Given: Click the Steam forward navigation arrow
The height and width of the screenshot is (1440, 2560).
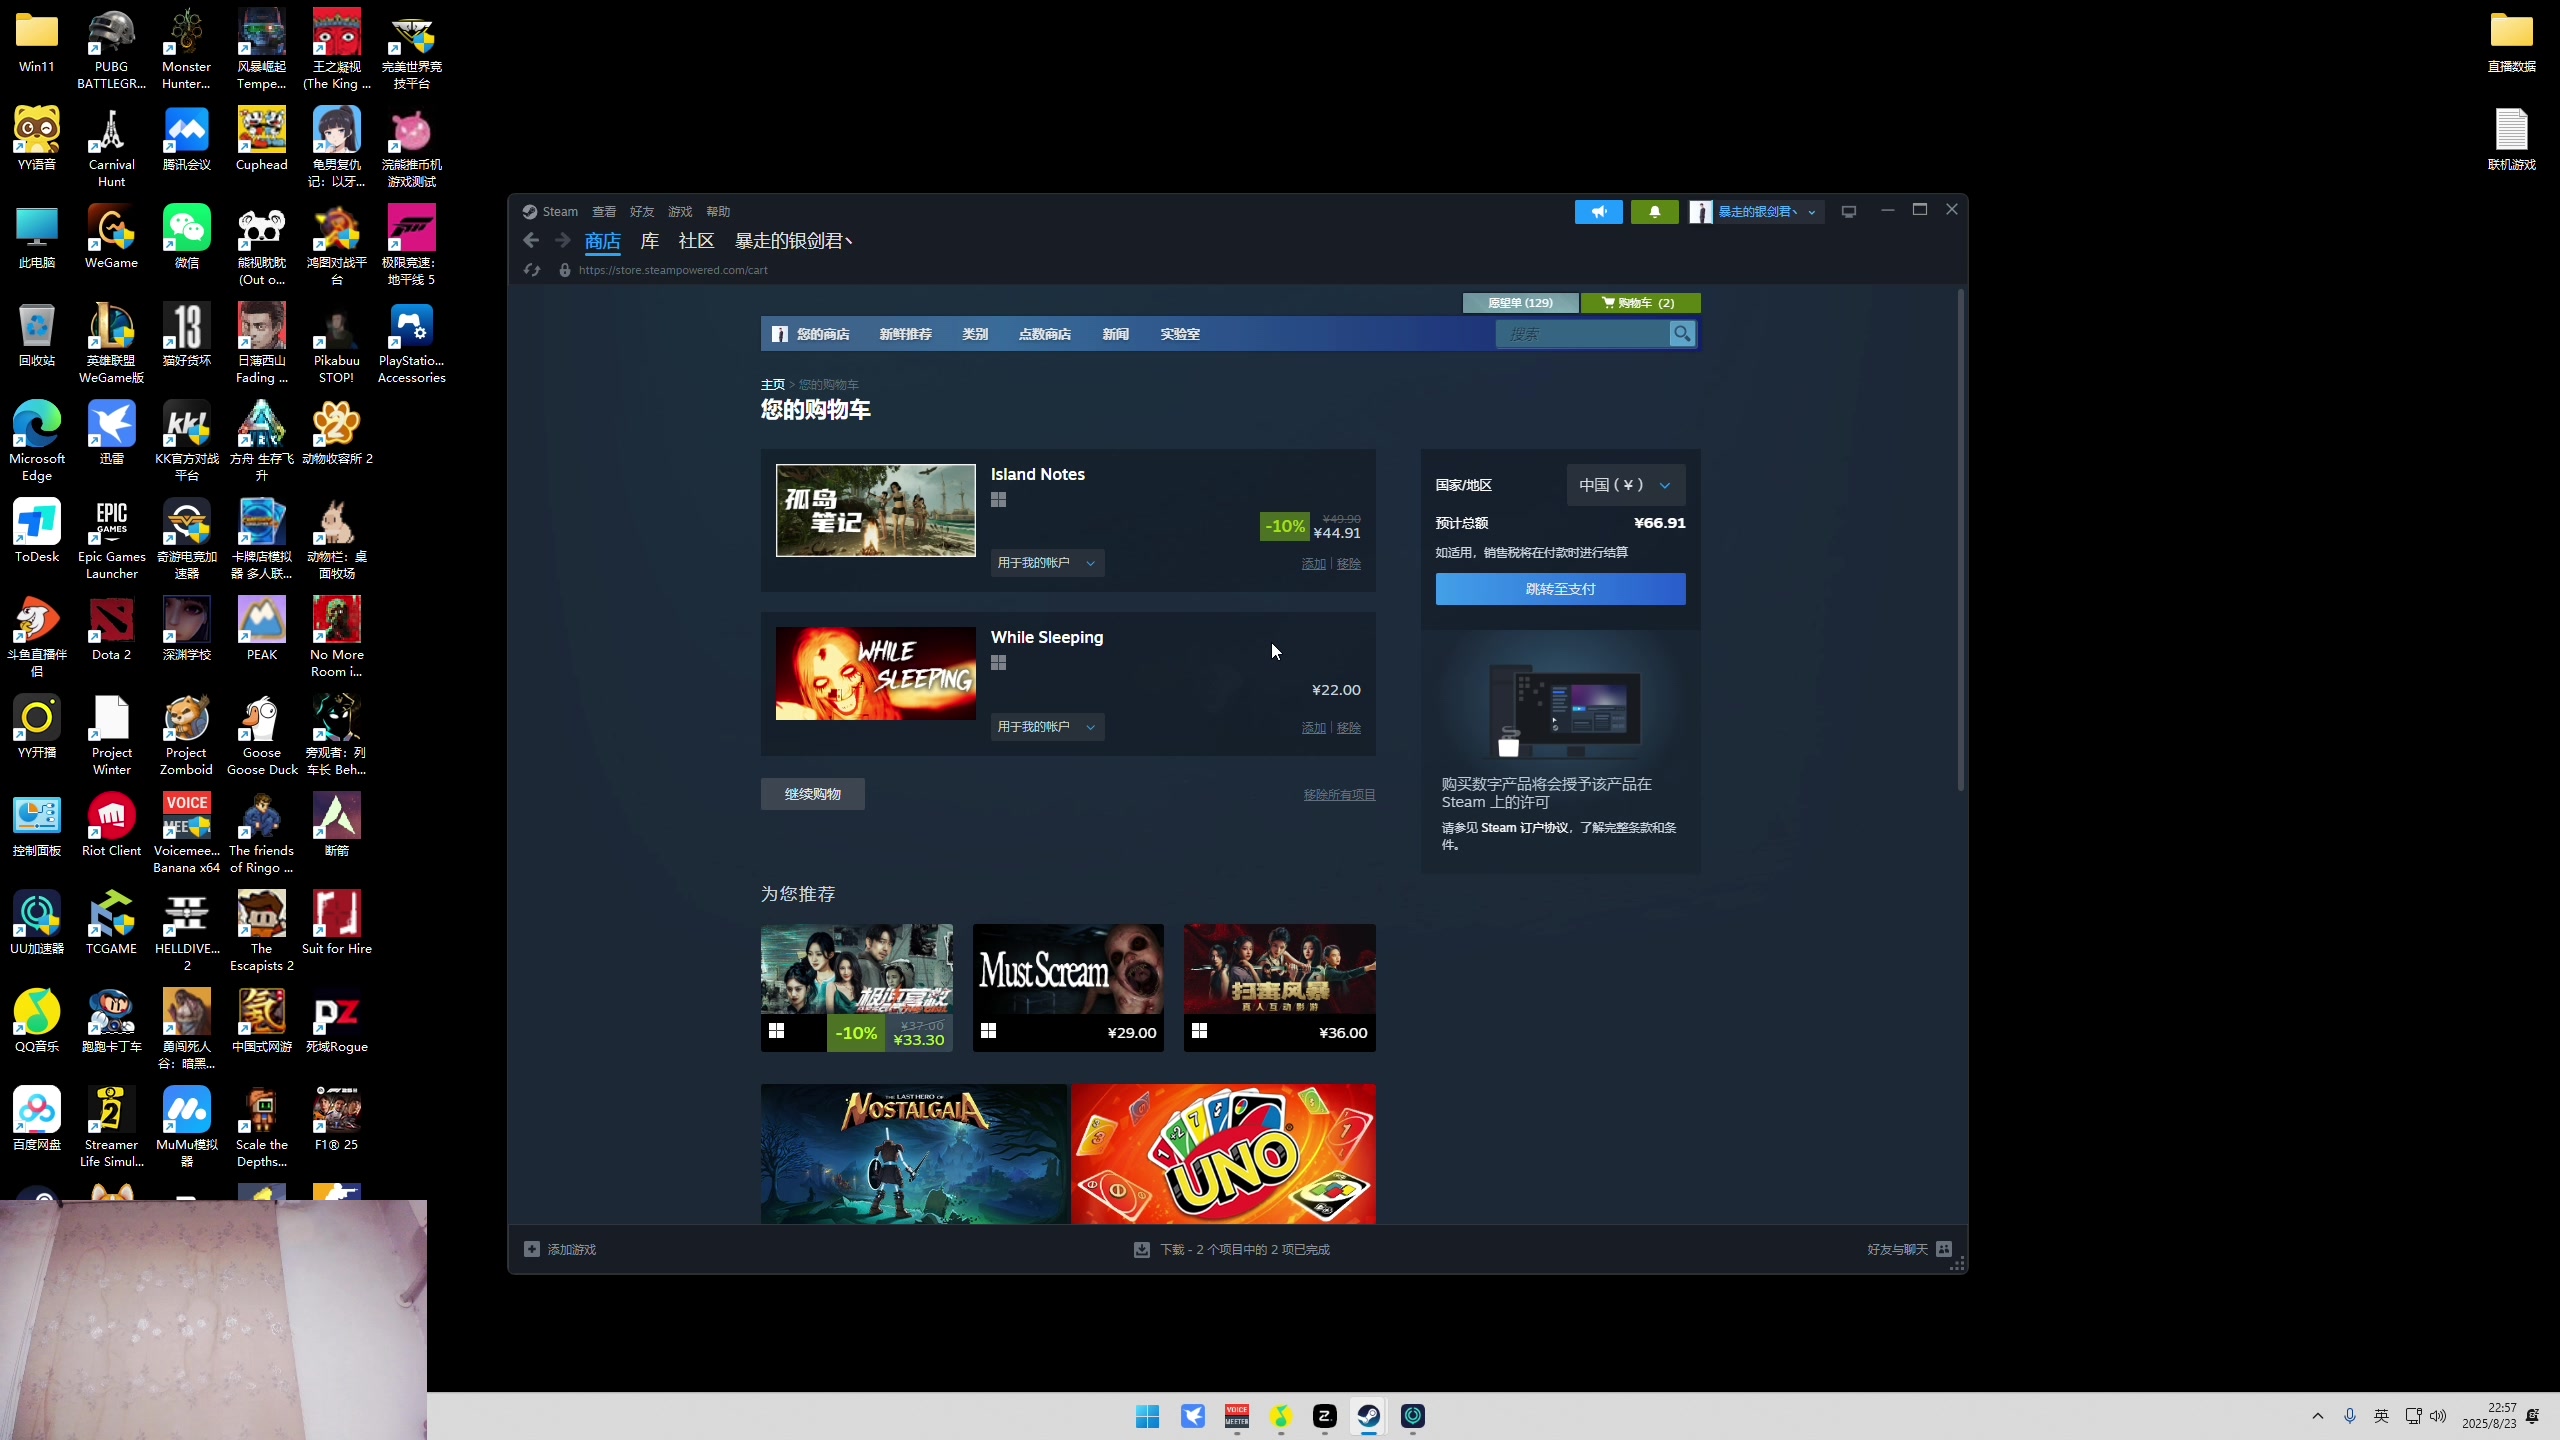Looking at the screenshot, I should (563, 240).
